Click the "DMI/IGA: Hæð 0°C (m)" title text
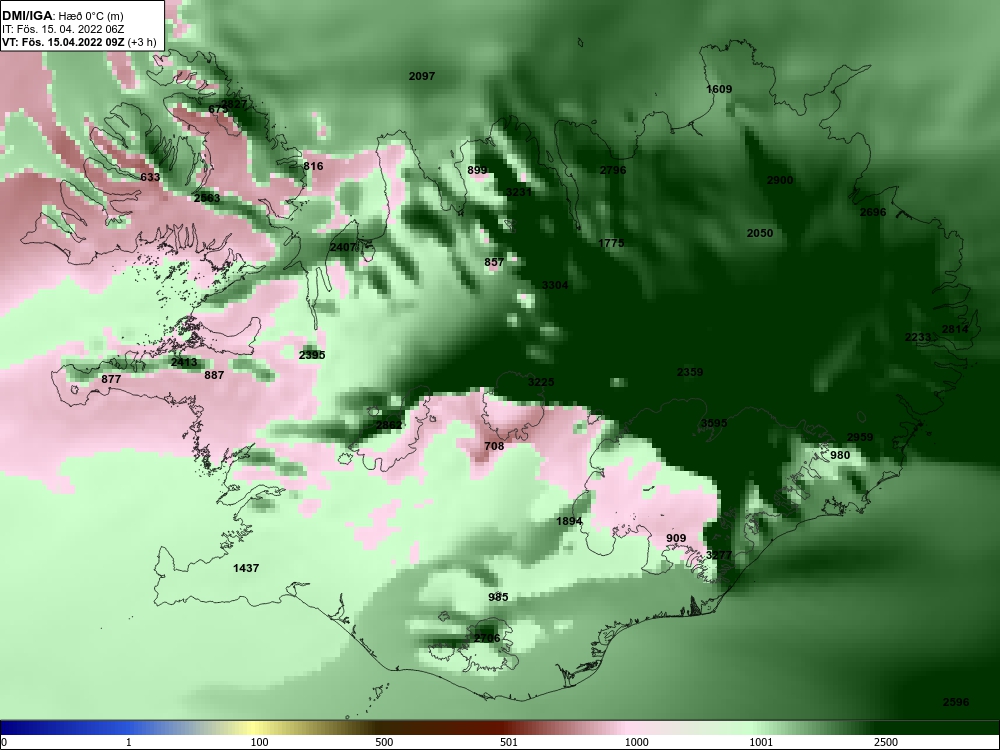This screenshot has height=750, width=1000. pyautogui.click(x=62, y=16)
